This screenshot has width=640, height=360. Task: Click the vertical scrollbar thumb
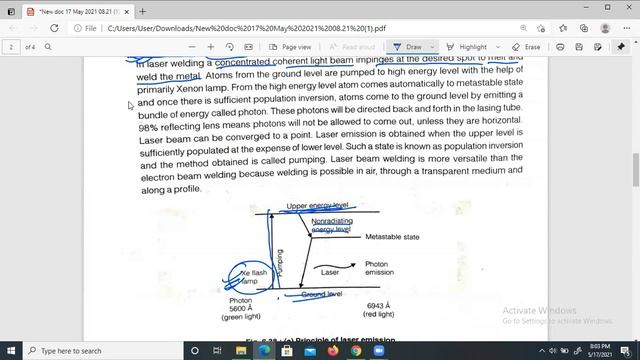coord(636,169)
